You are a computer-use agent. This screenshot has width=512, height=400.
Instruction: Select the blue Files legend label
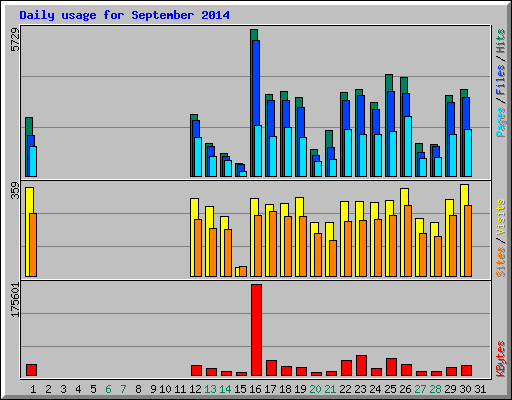(x=500, y=80)
